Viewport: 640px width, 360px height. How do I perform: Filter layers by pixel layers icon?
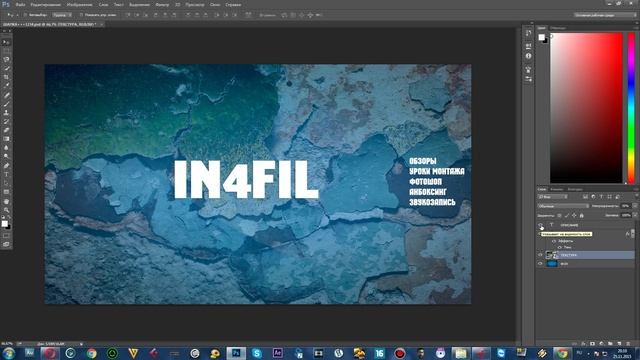[x=585, y=197]
